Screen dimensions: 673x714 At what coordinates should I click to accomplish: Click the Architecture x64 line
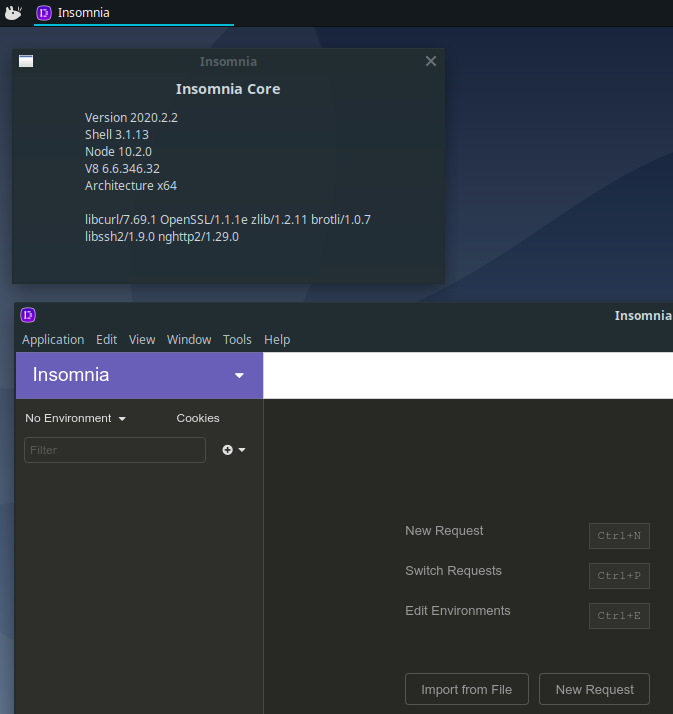click(131, 186)
